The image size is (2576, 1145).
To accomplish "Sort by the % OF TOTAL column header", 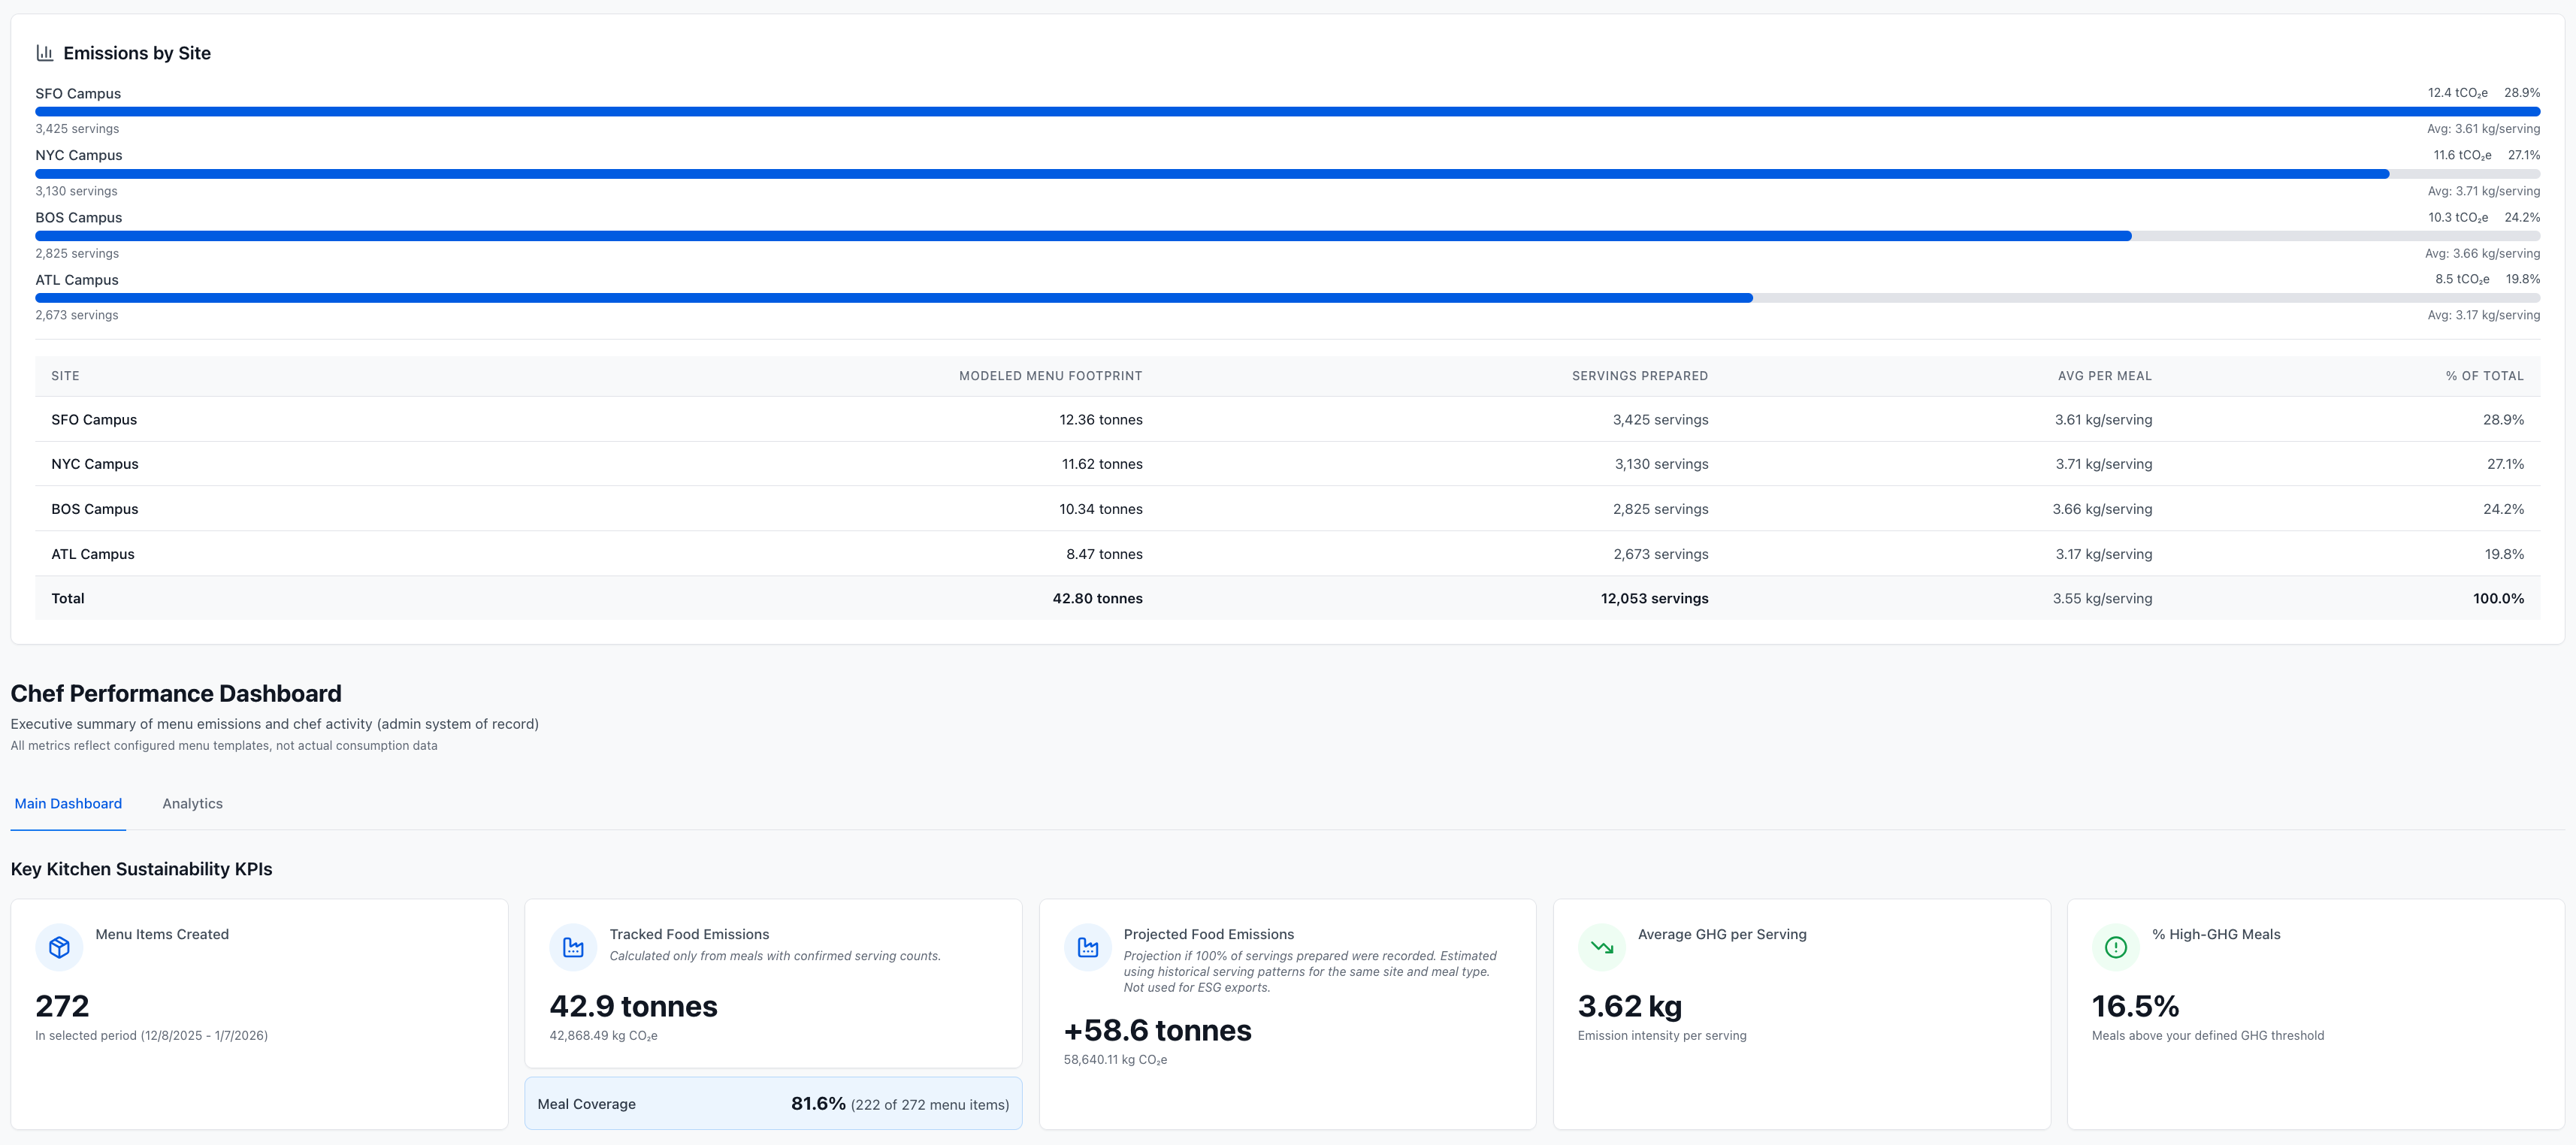I will [2484, 376].
